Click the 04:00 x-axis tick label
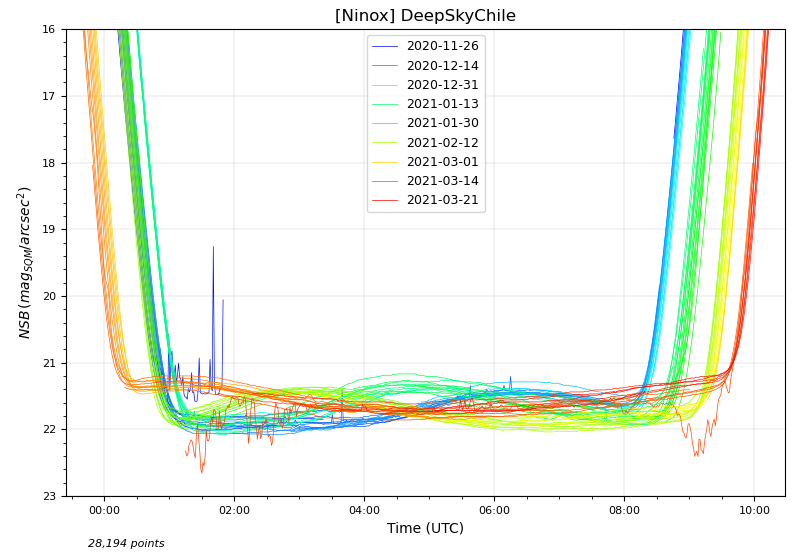The height and width of the screenshot is (557, 800). (x=364, y=510)
